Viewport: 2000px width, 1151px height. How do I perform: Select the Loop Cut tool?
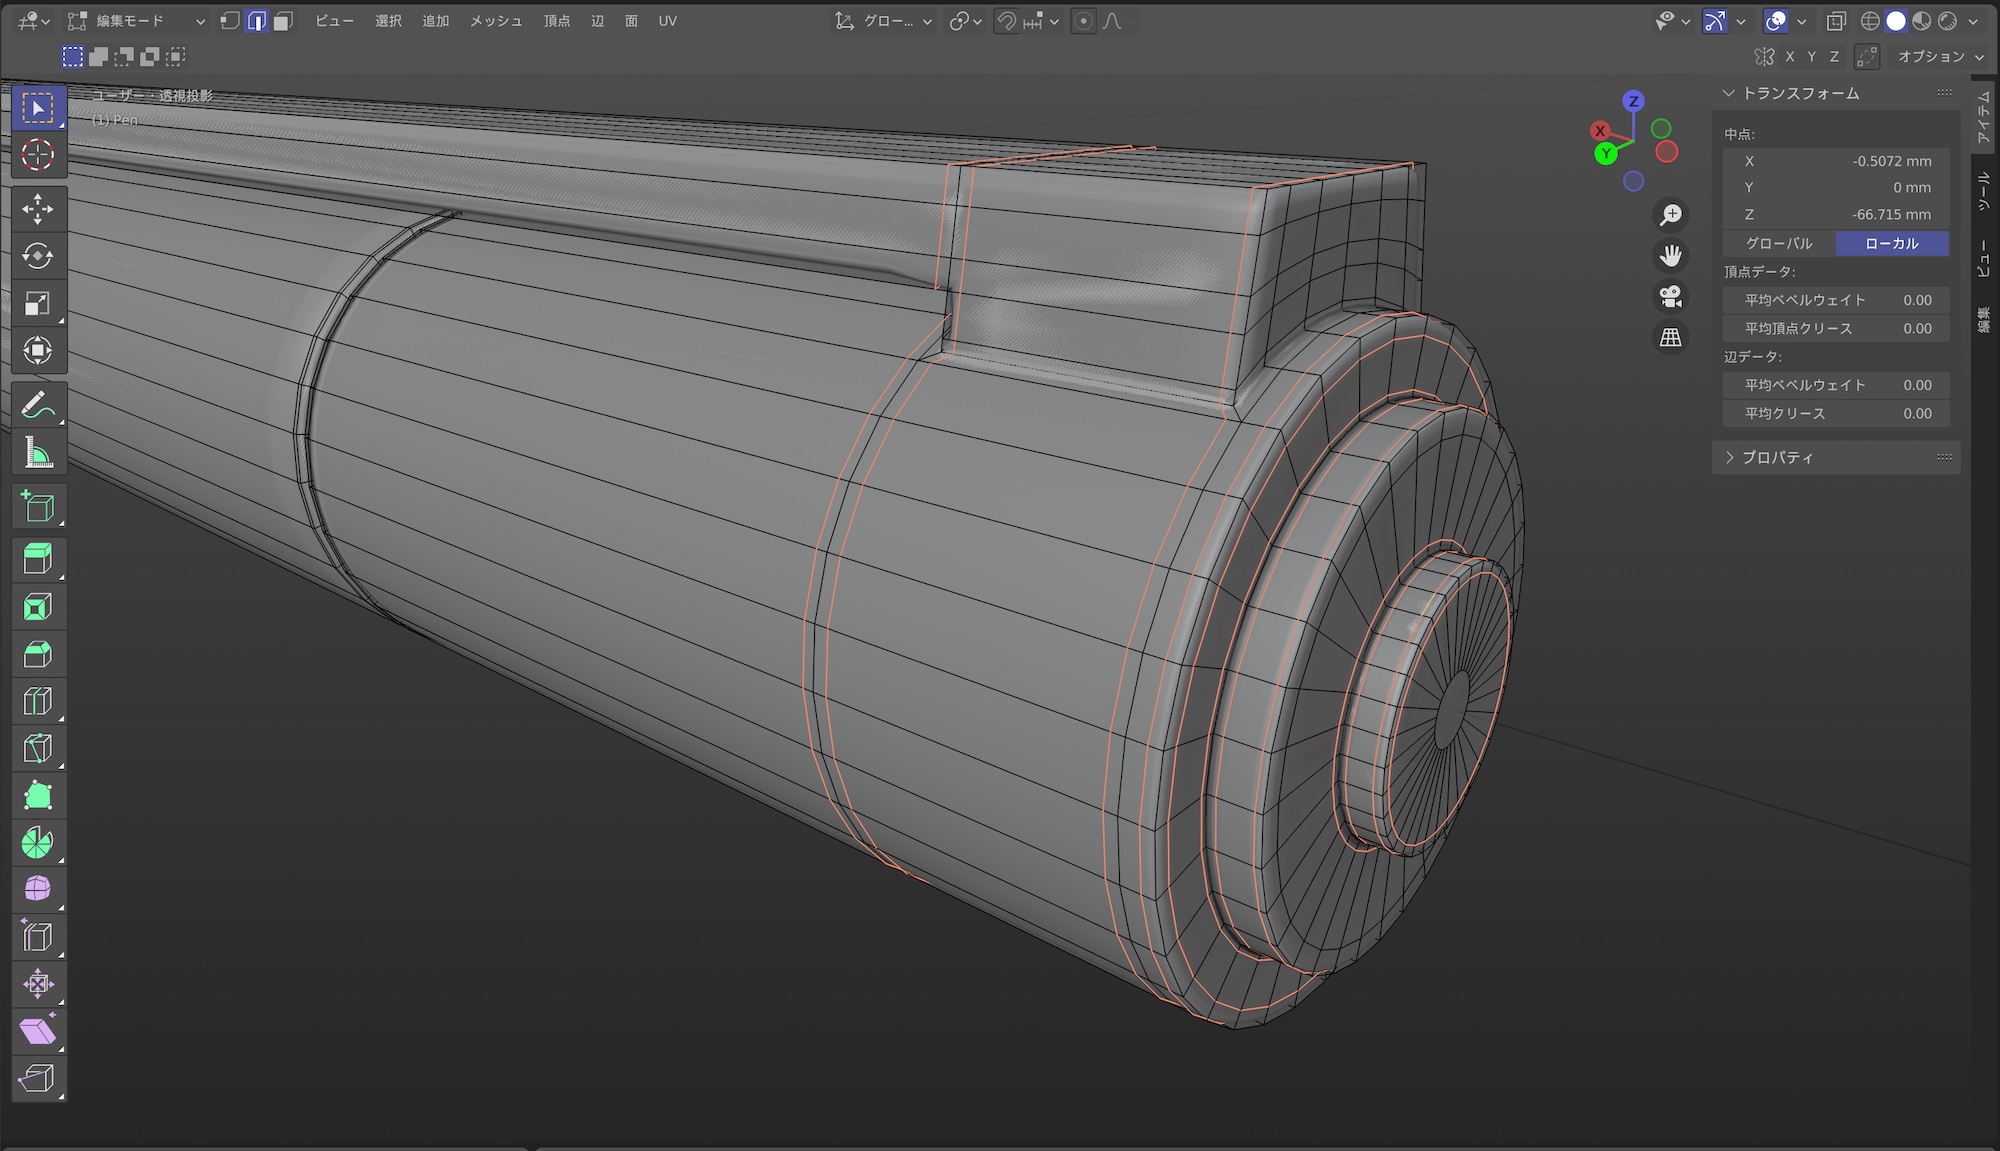38,701
